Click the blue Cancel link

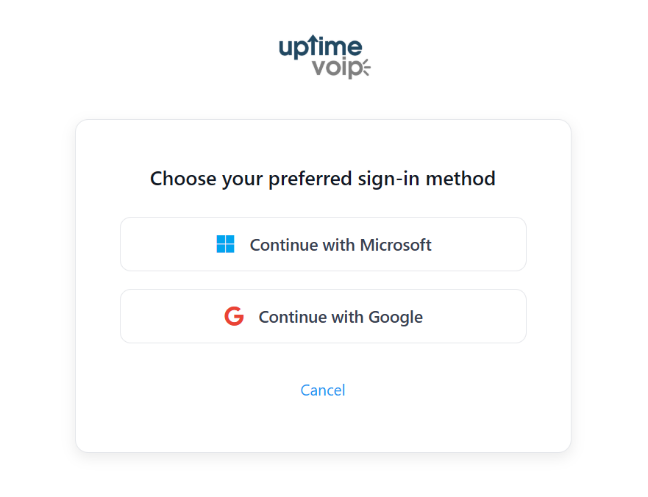coord(323,390)
